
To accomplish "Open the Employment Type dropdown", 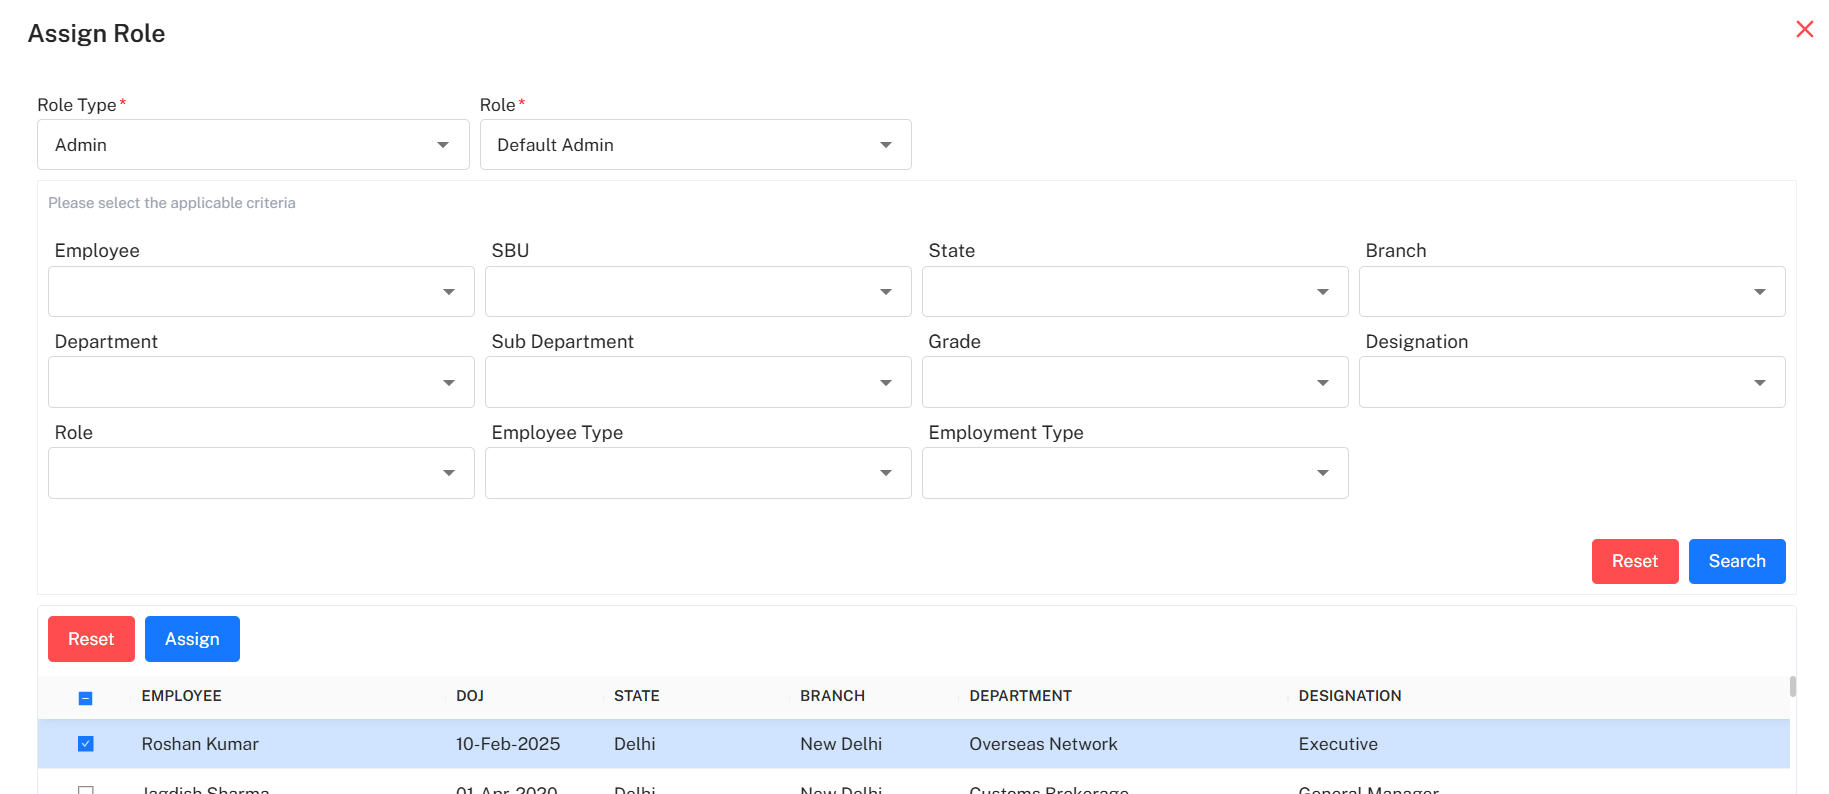I will click(x=1134, y=473).
